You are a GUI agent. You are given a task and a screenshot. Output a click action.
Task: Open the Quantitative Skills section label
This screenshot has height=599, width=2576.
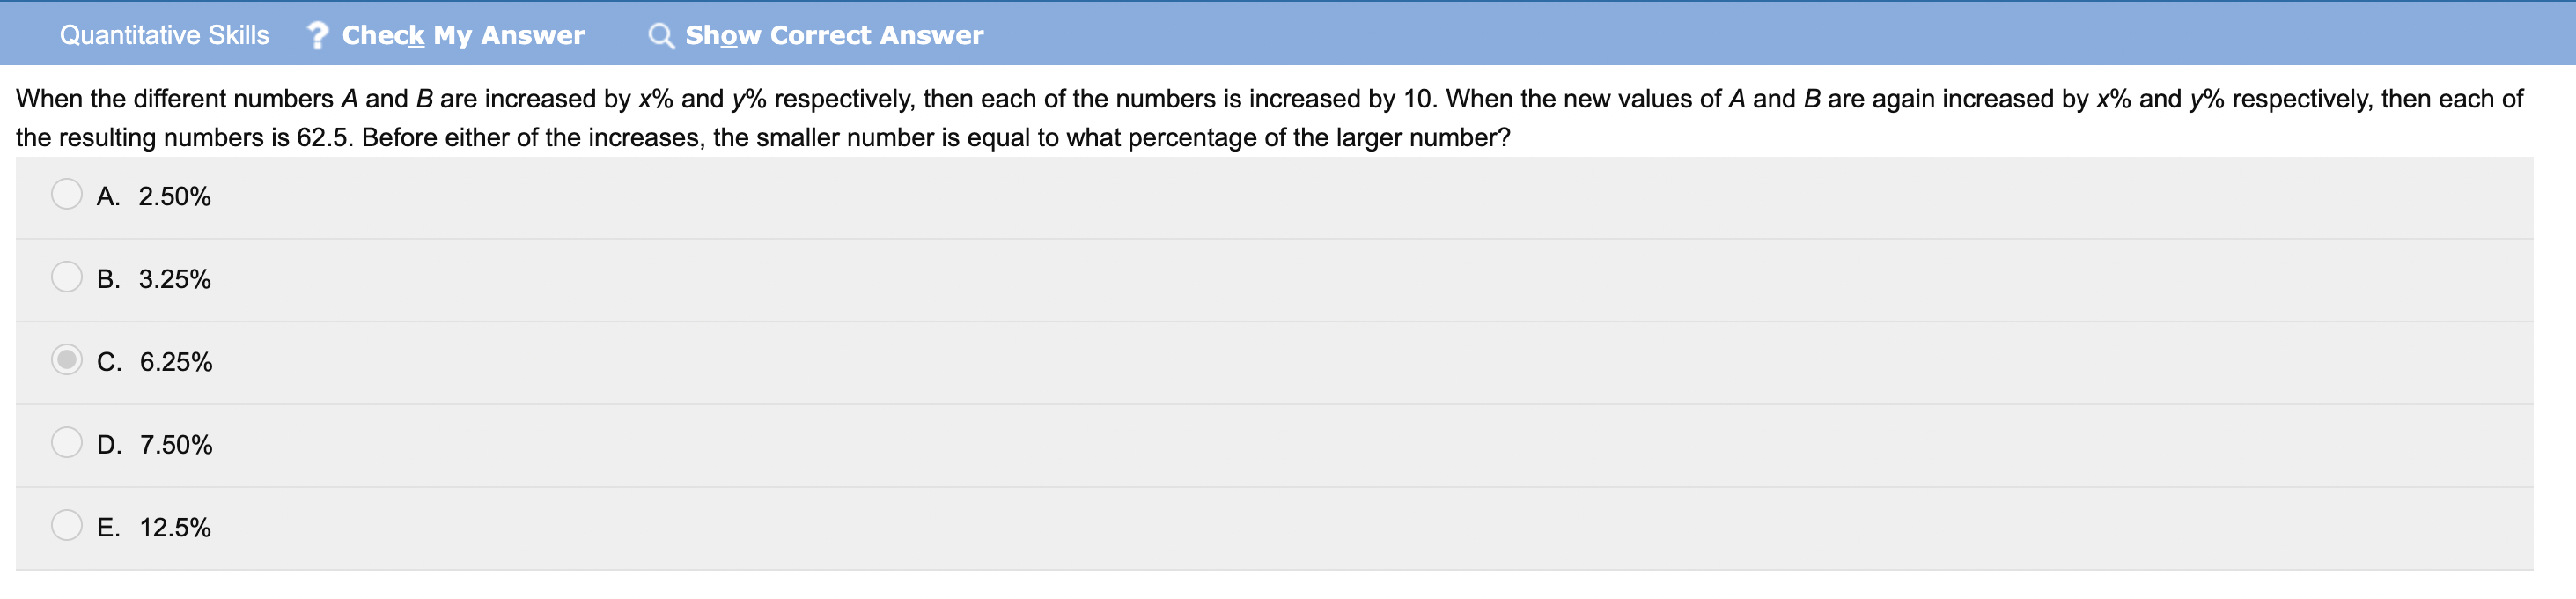[164, 36]
